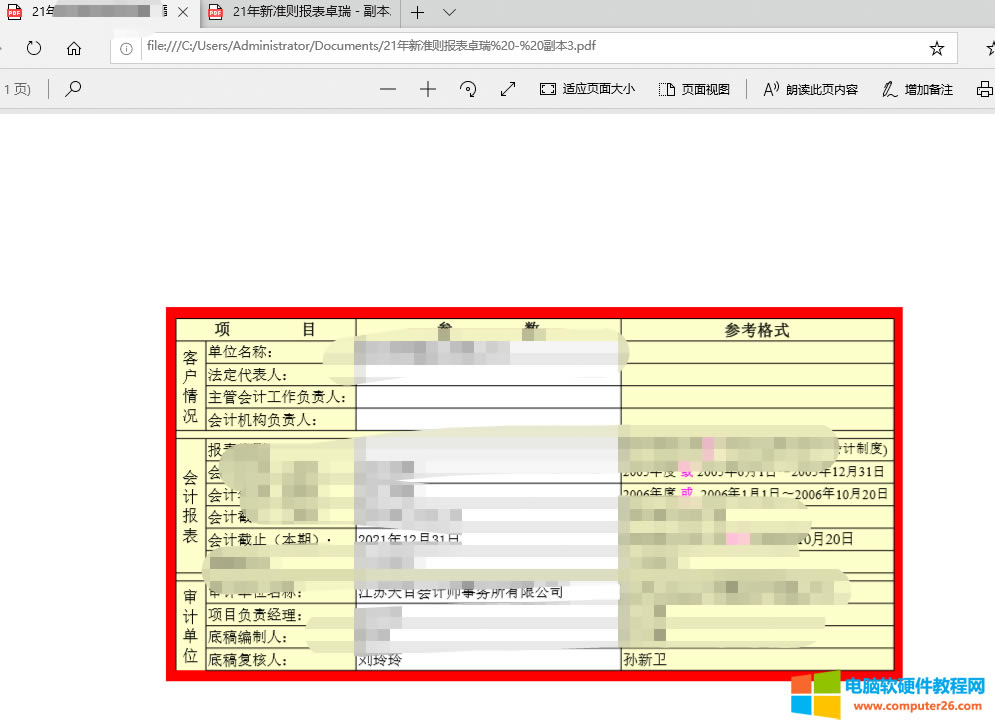
Task: Add this PDF to favorites with the star
Action: coord(937,46)
